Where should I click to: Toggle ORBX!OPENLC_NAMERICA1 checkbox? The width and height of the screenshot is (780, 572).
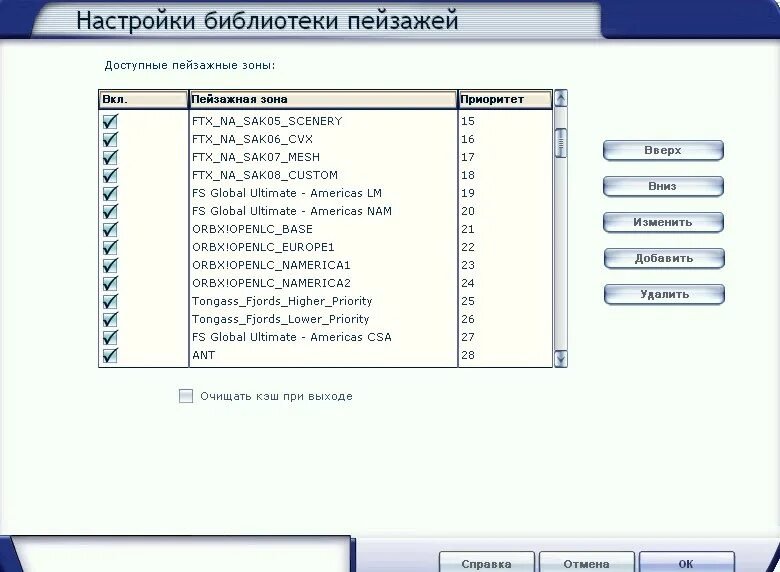[110, 265]
